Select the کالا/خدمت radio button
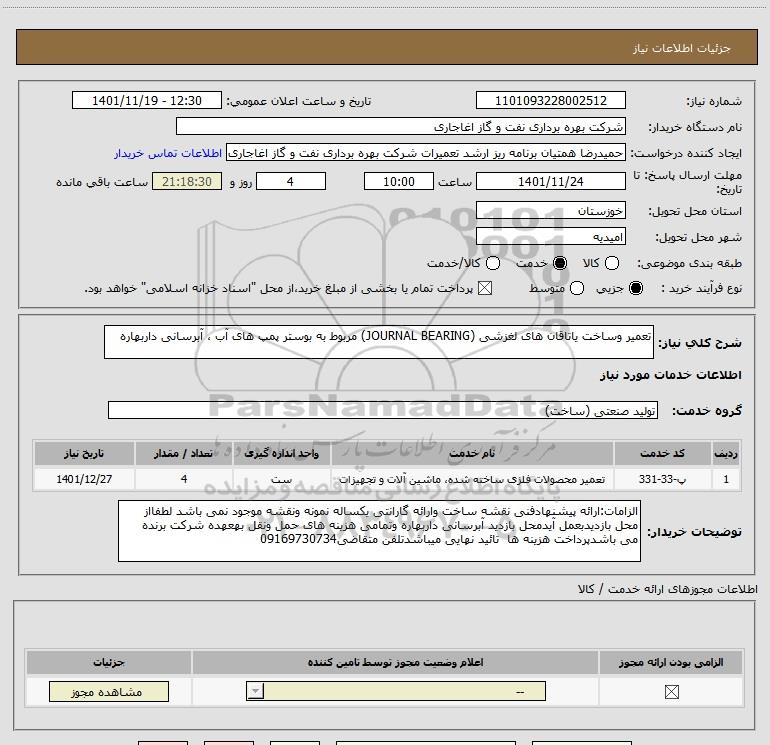The width and height of the screenshot is (770, 745). (493, 263)
